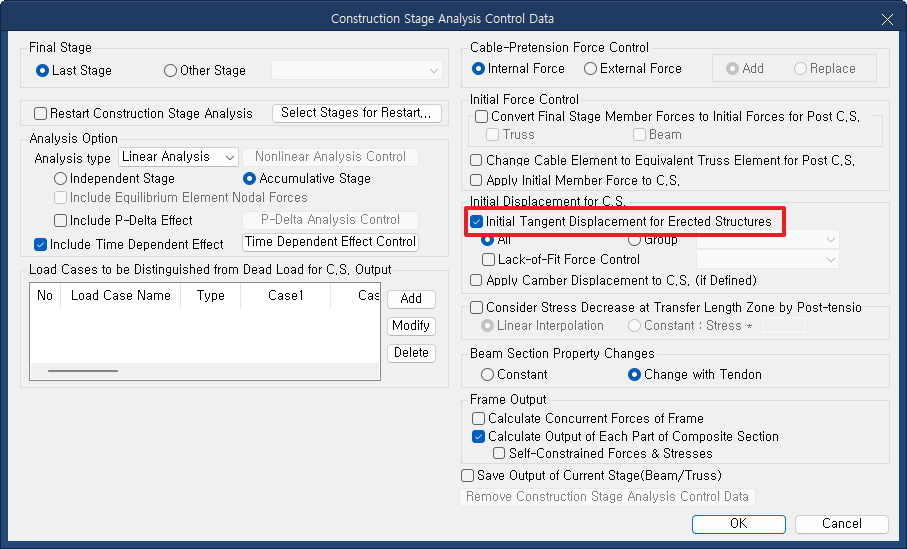This screenshot has height=549, width=907.
Task: Expand the Lack-of-Fit Force Control dropdown
Action: 768,260
